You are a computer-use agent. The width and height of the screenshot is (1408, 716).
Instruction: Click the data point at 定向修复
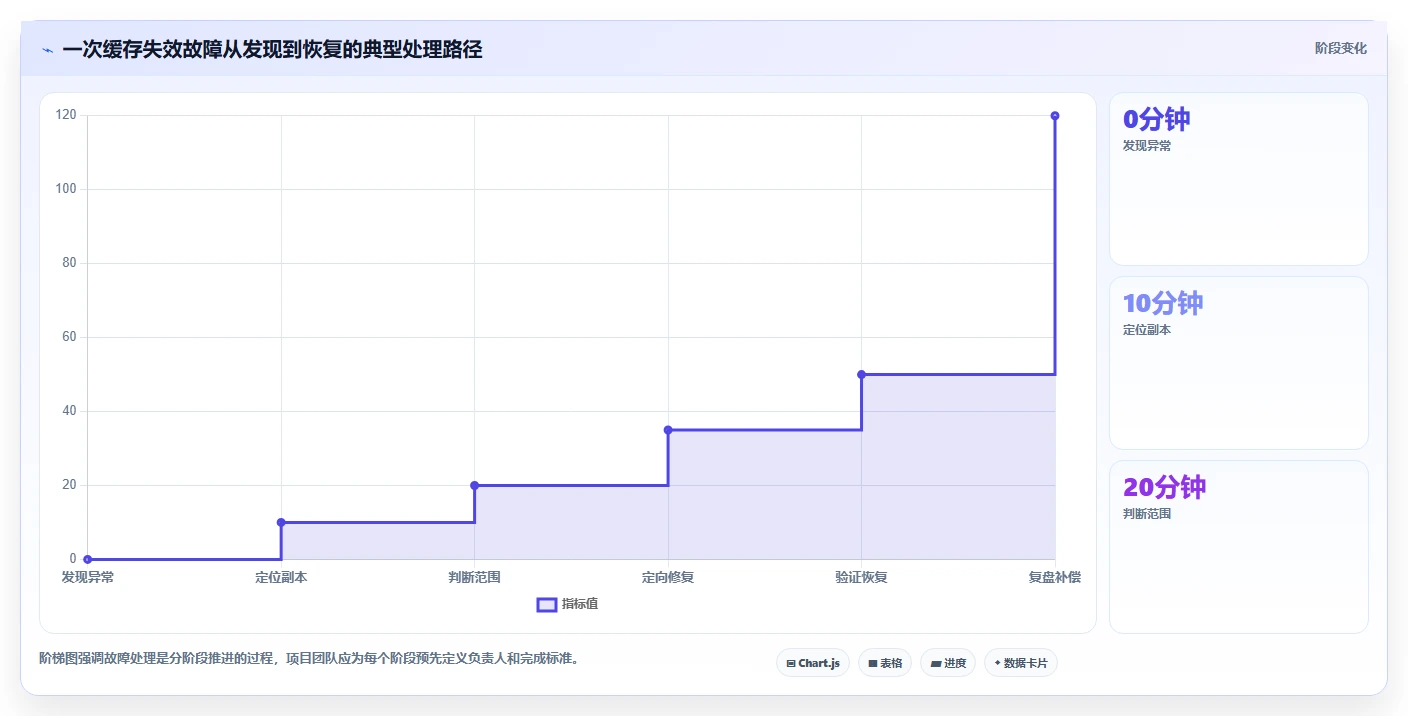click(668, 430)
